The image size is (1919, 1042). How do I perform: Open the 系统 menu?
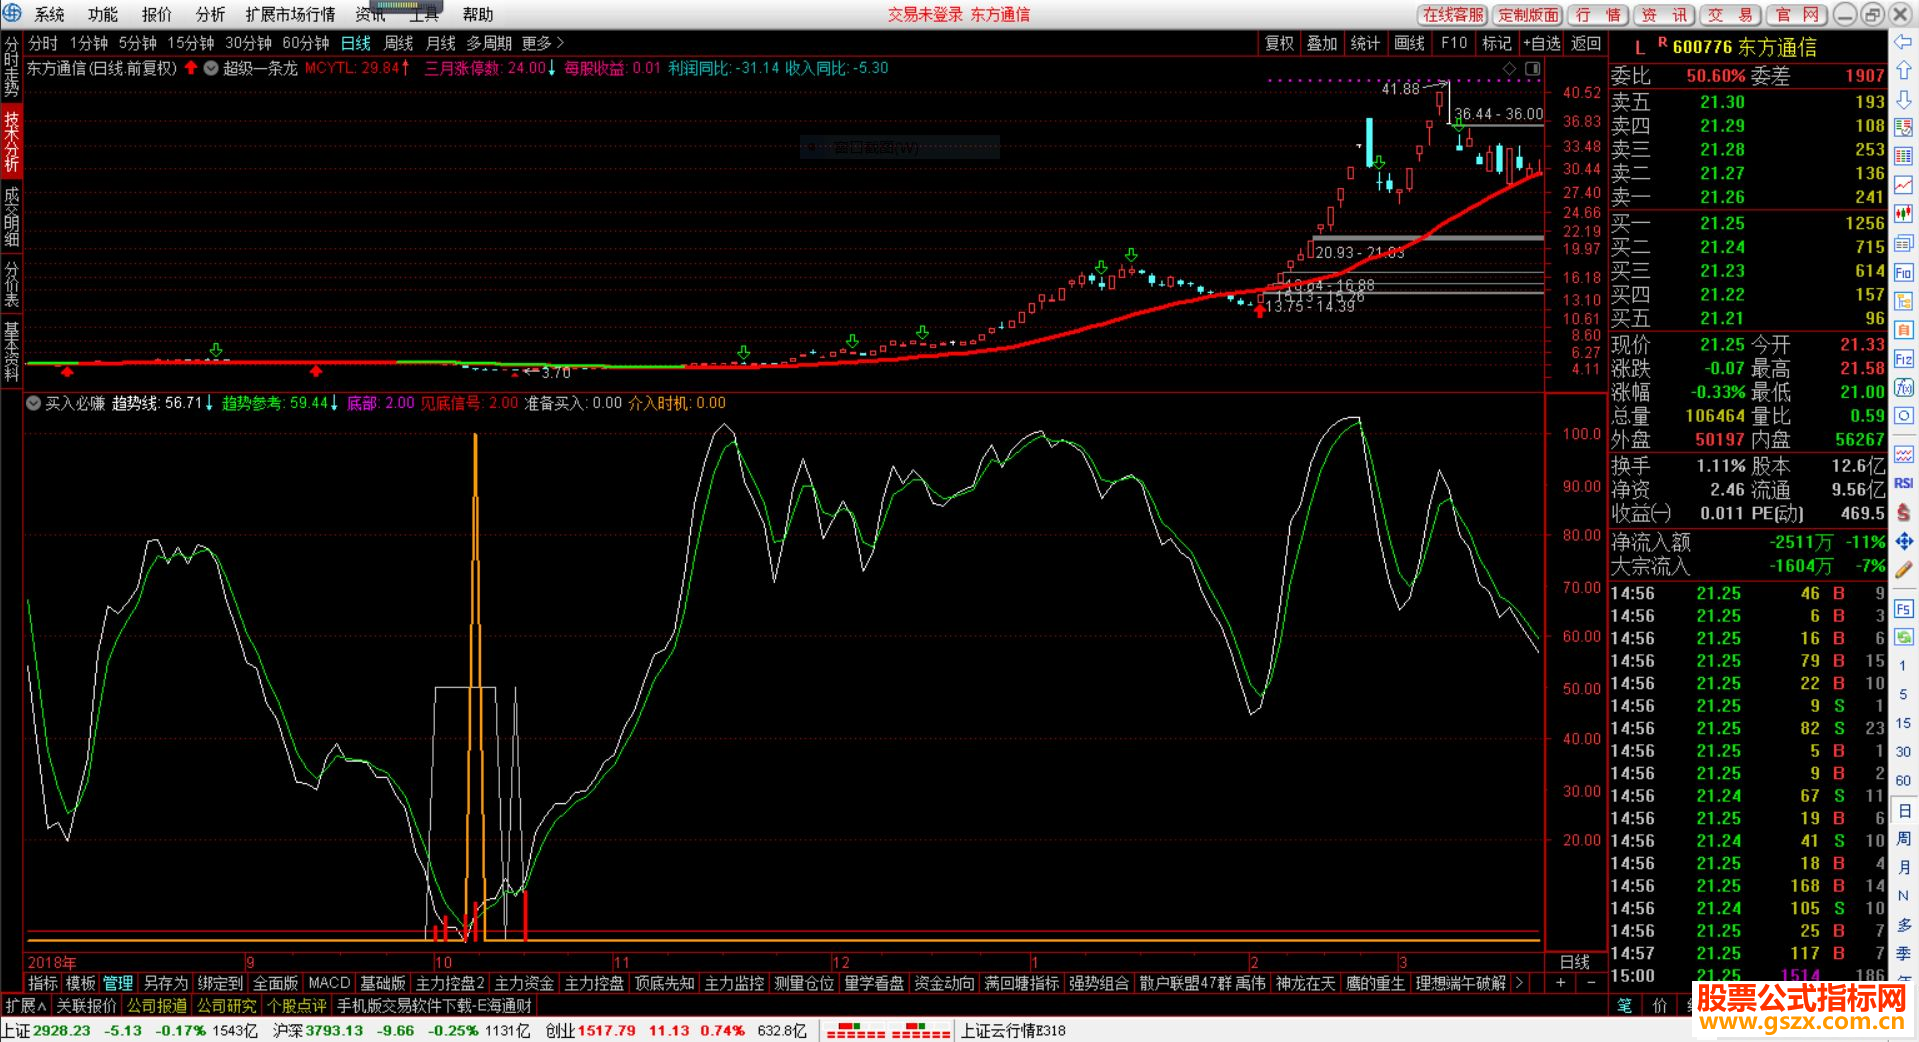tap(49, 14)
